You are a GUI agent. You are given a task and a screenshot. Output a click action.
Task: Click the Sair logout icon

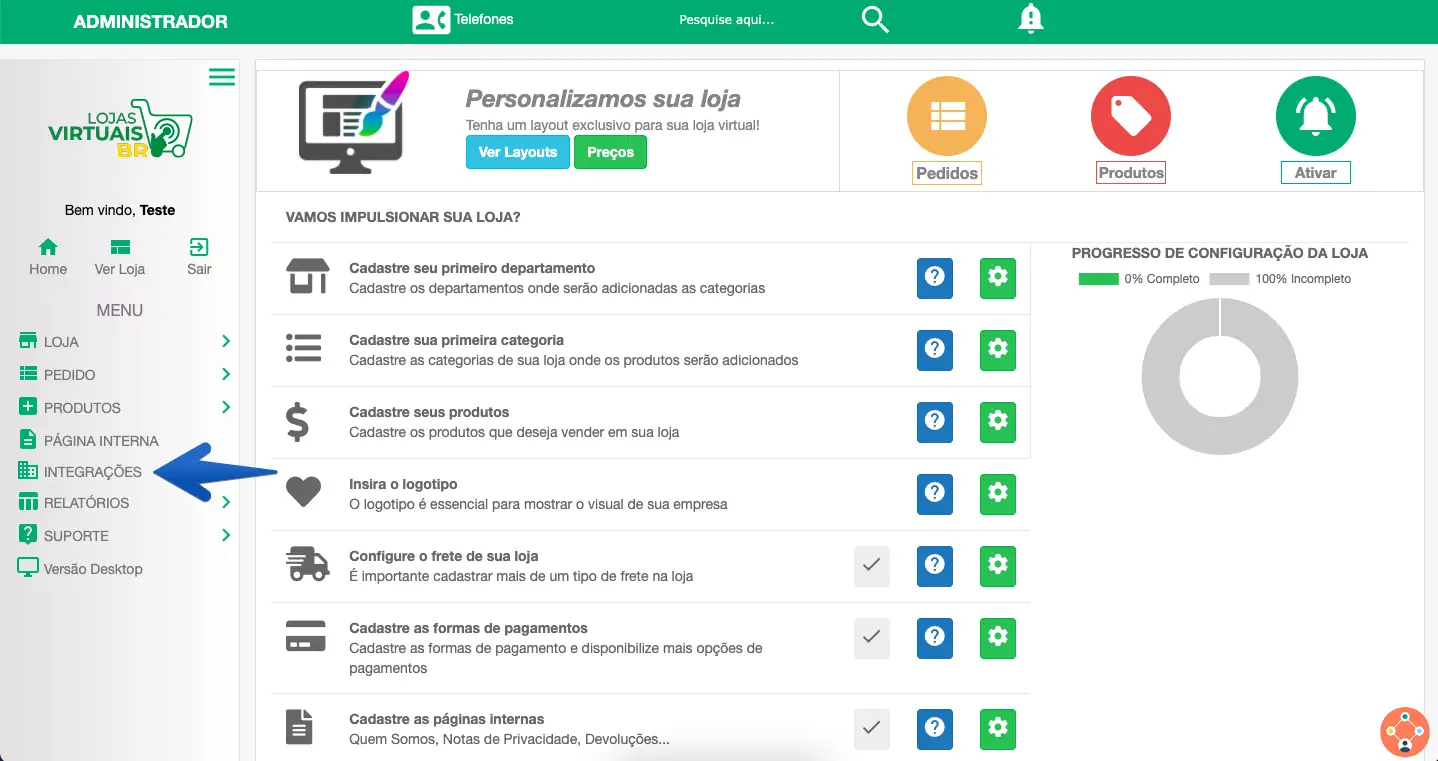click(199, 247)
